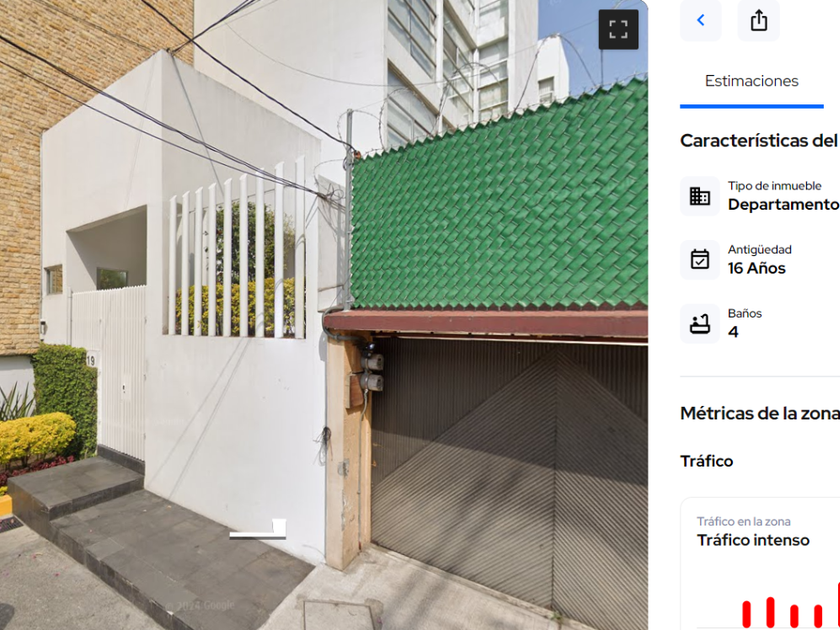Select the calendar icon next to Antigüedad
This screenshot has width=840, height=630.
[x=700, y=260]
